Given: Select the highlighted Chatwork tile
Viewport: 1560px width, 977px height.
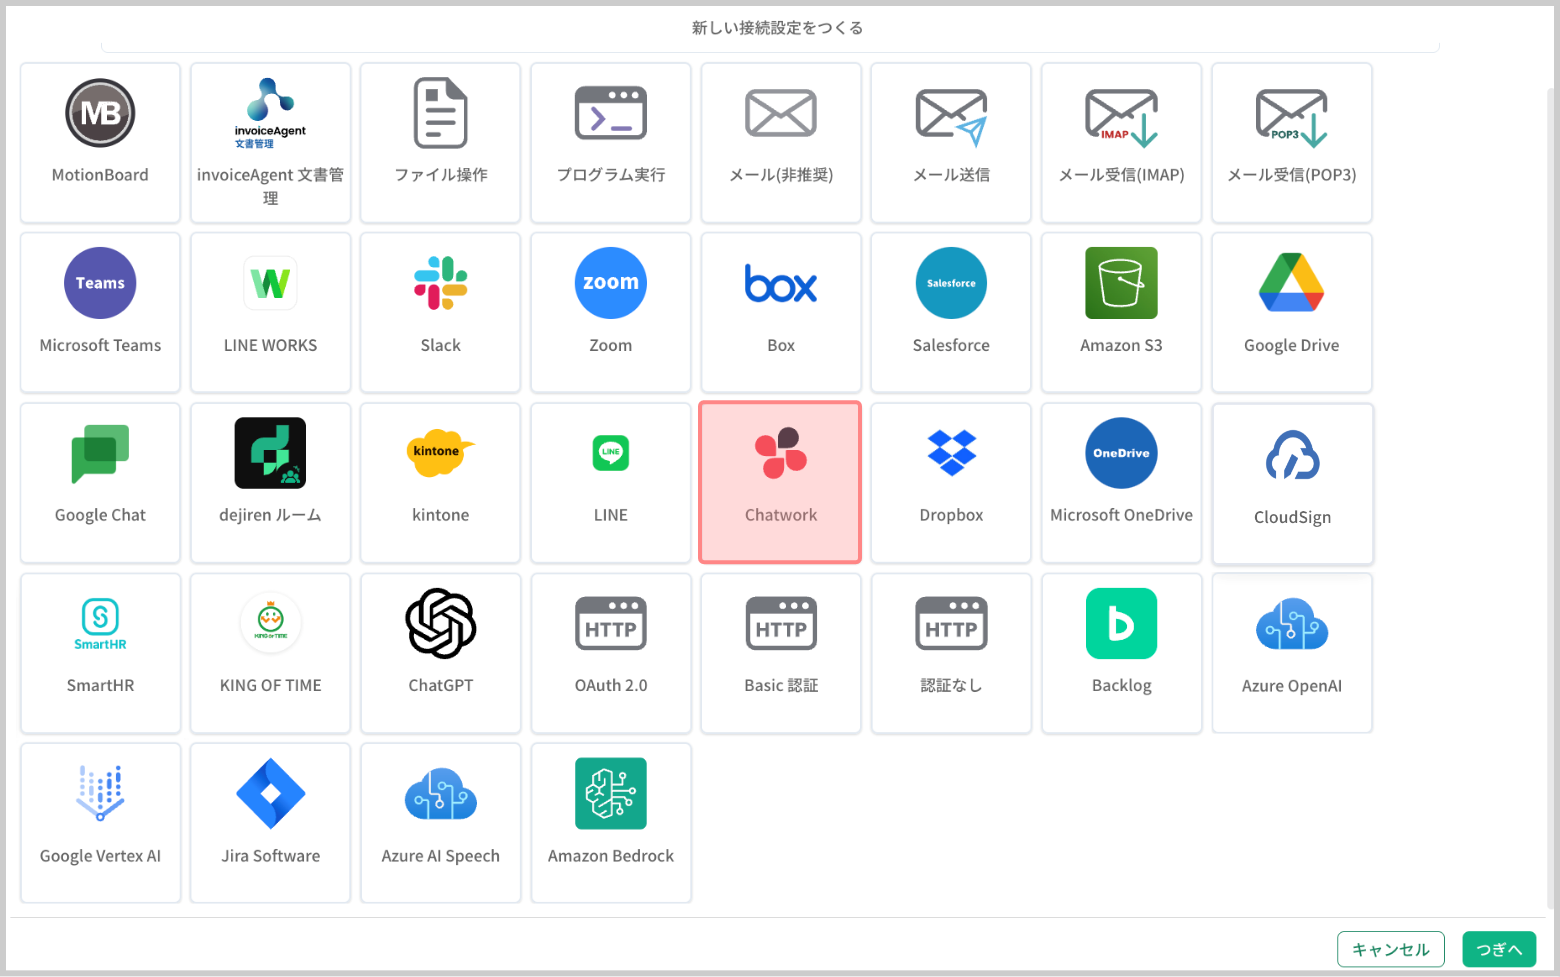Looking at the screenshot, I should pyautogui.click(x=780, y=483).
